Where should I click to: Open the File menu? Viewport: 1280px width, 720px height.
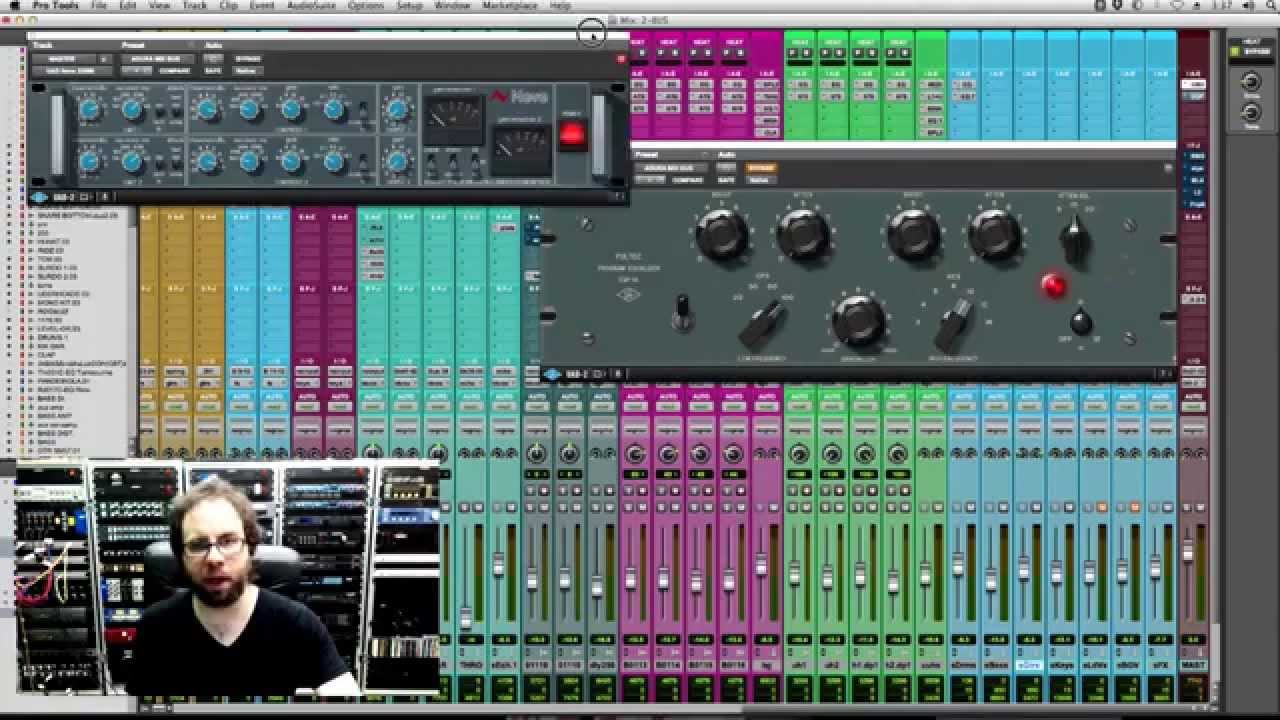[x=99, y=6]
